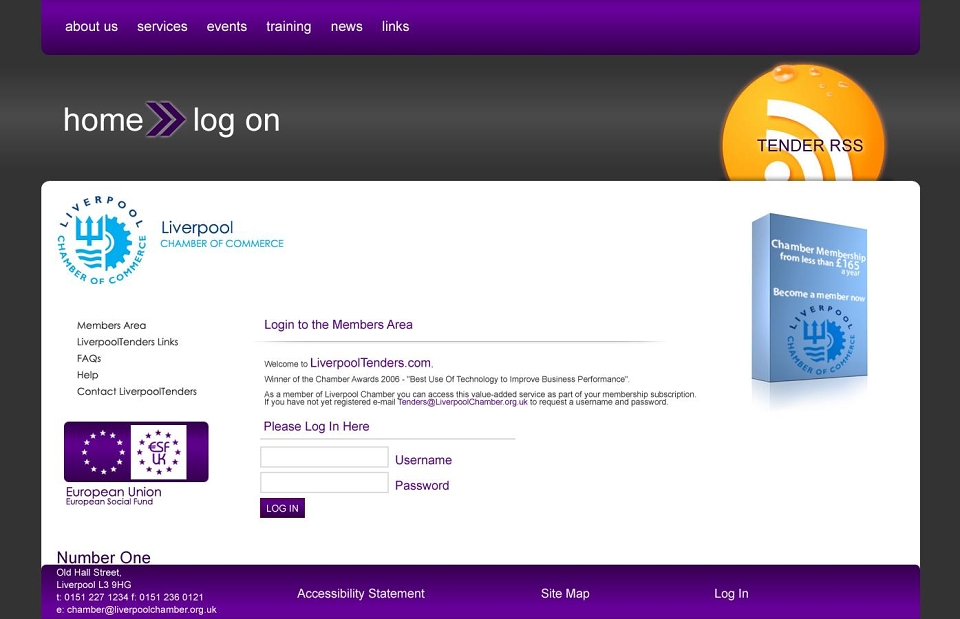Click the 'Liverpool CHAMBER OF COMMERCE' text logo

click(222, 234)
